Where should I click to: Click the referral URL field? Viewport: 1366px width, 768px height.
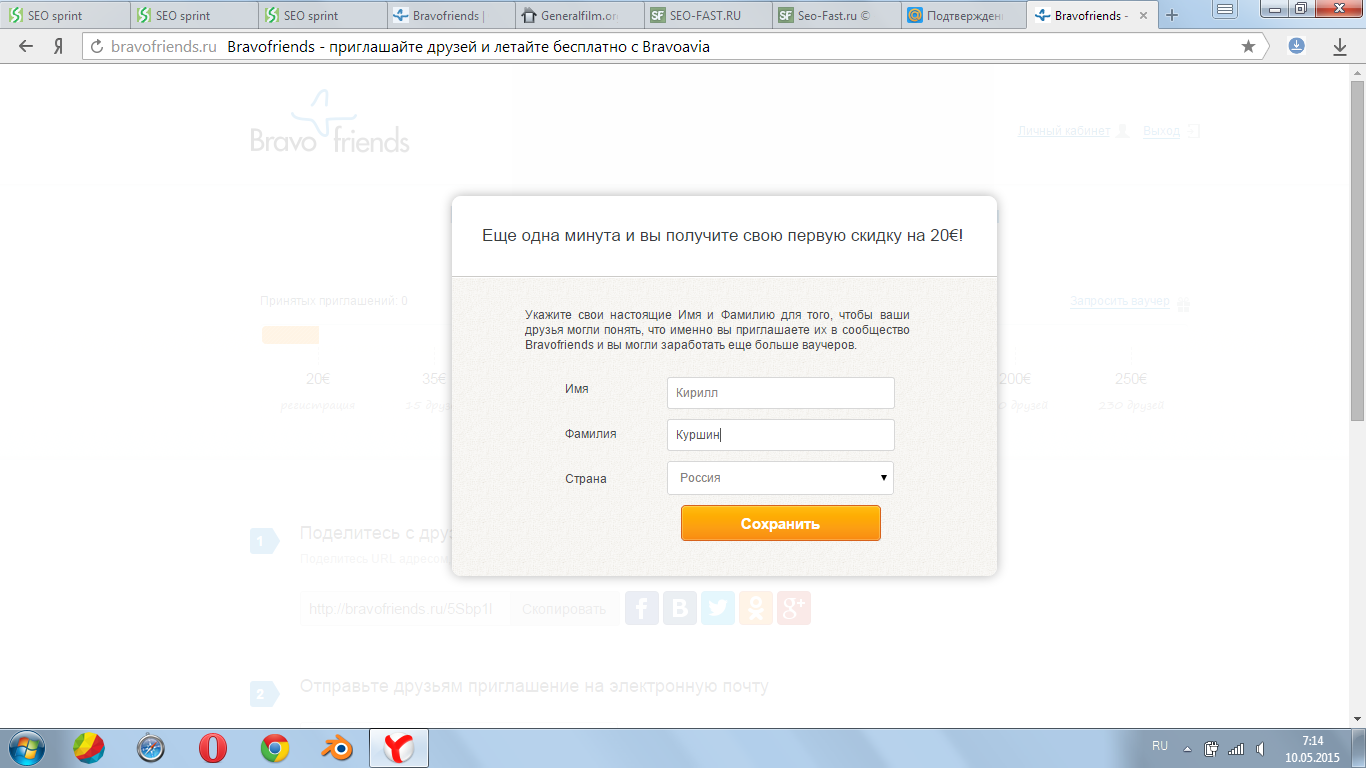(404, 609)
